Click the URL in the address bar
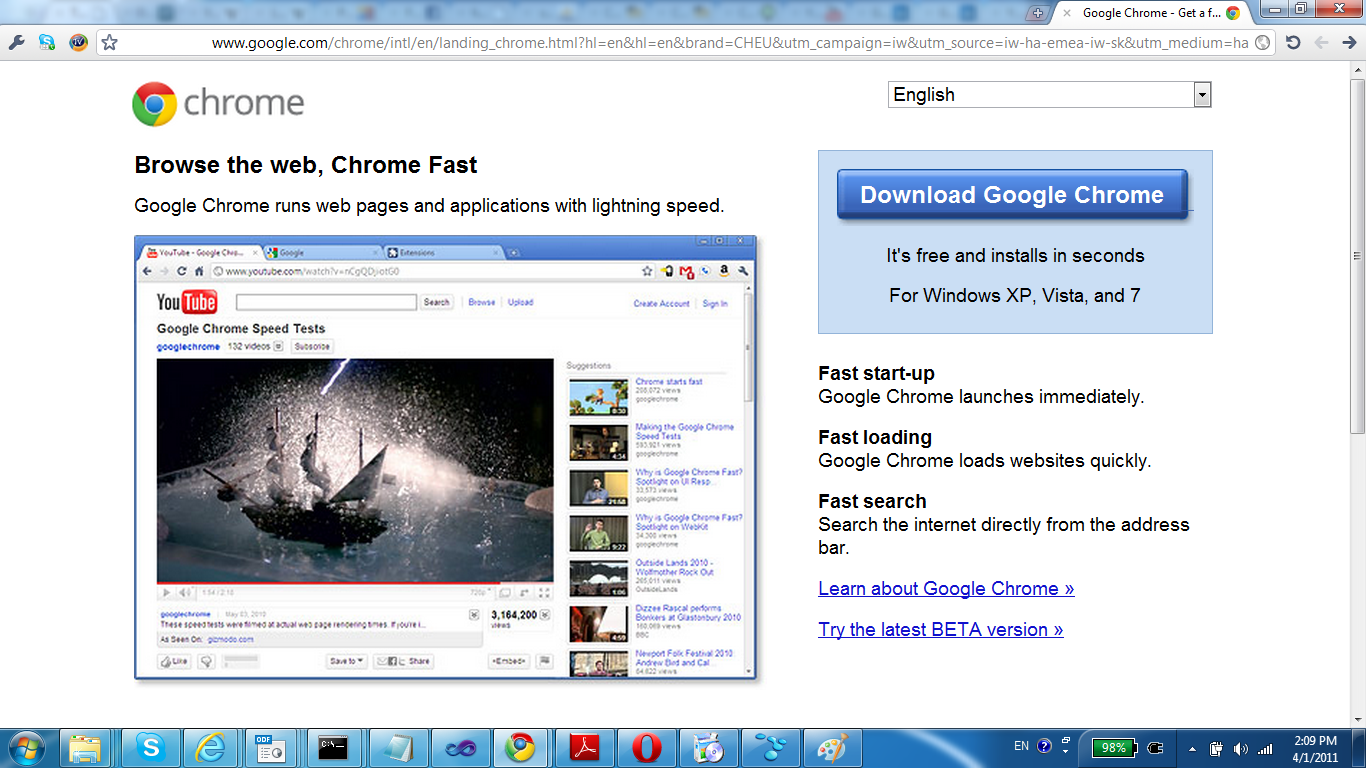The width and height of the screenshot is (1366, 768). point(730,43)
